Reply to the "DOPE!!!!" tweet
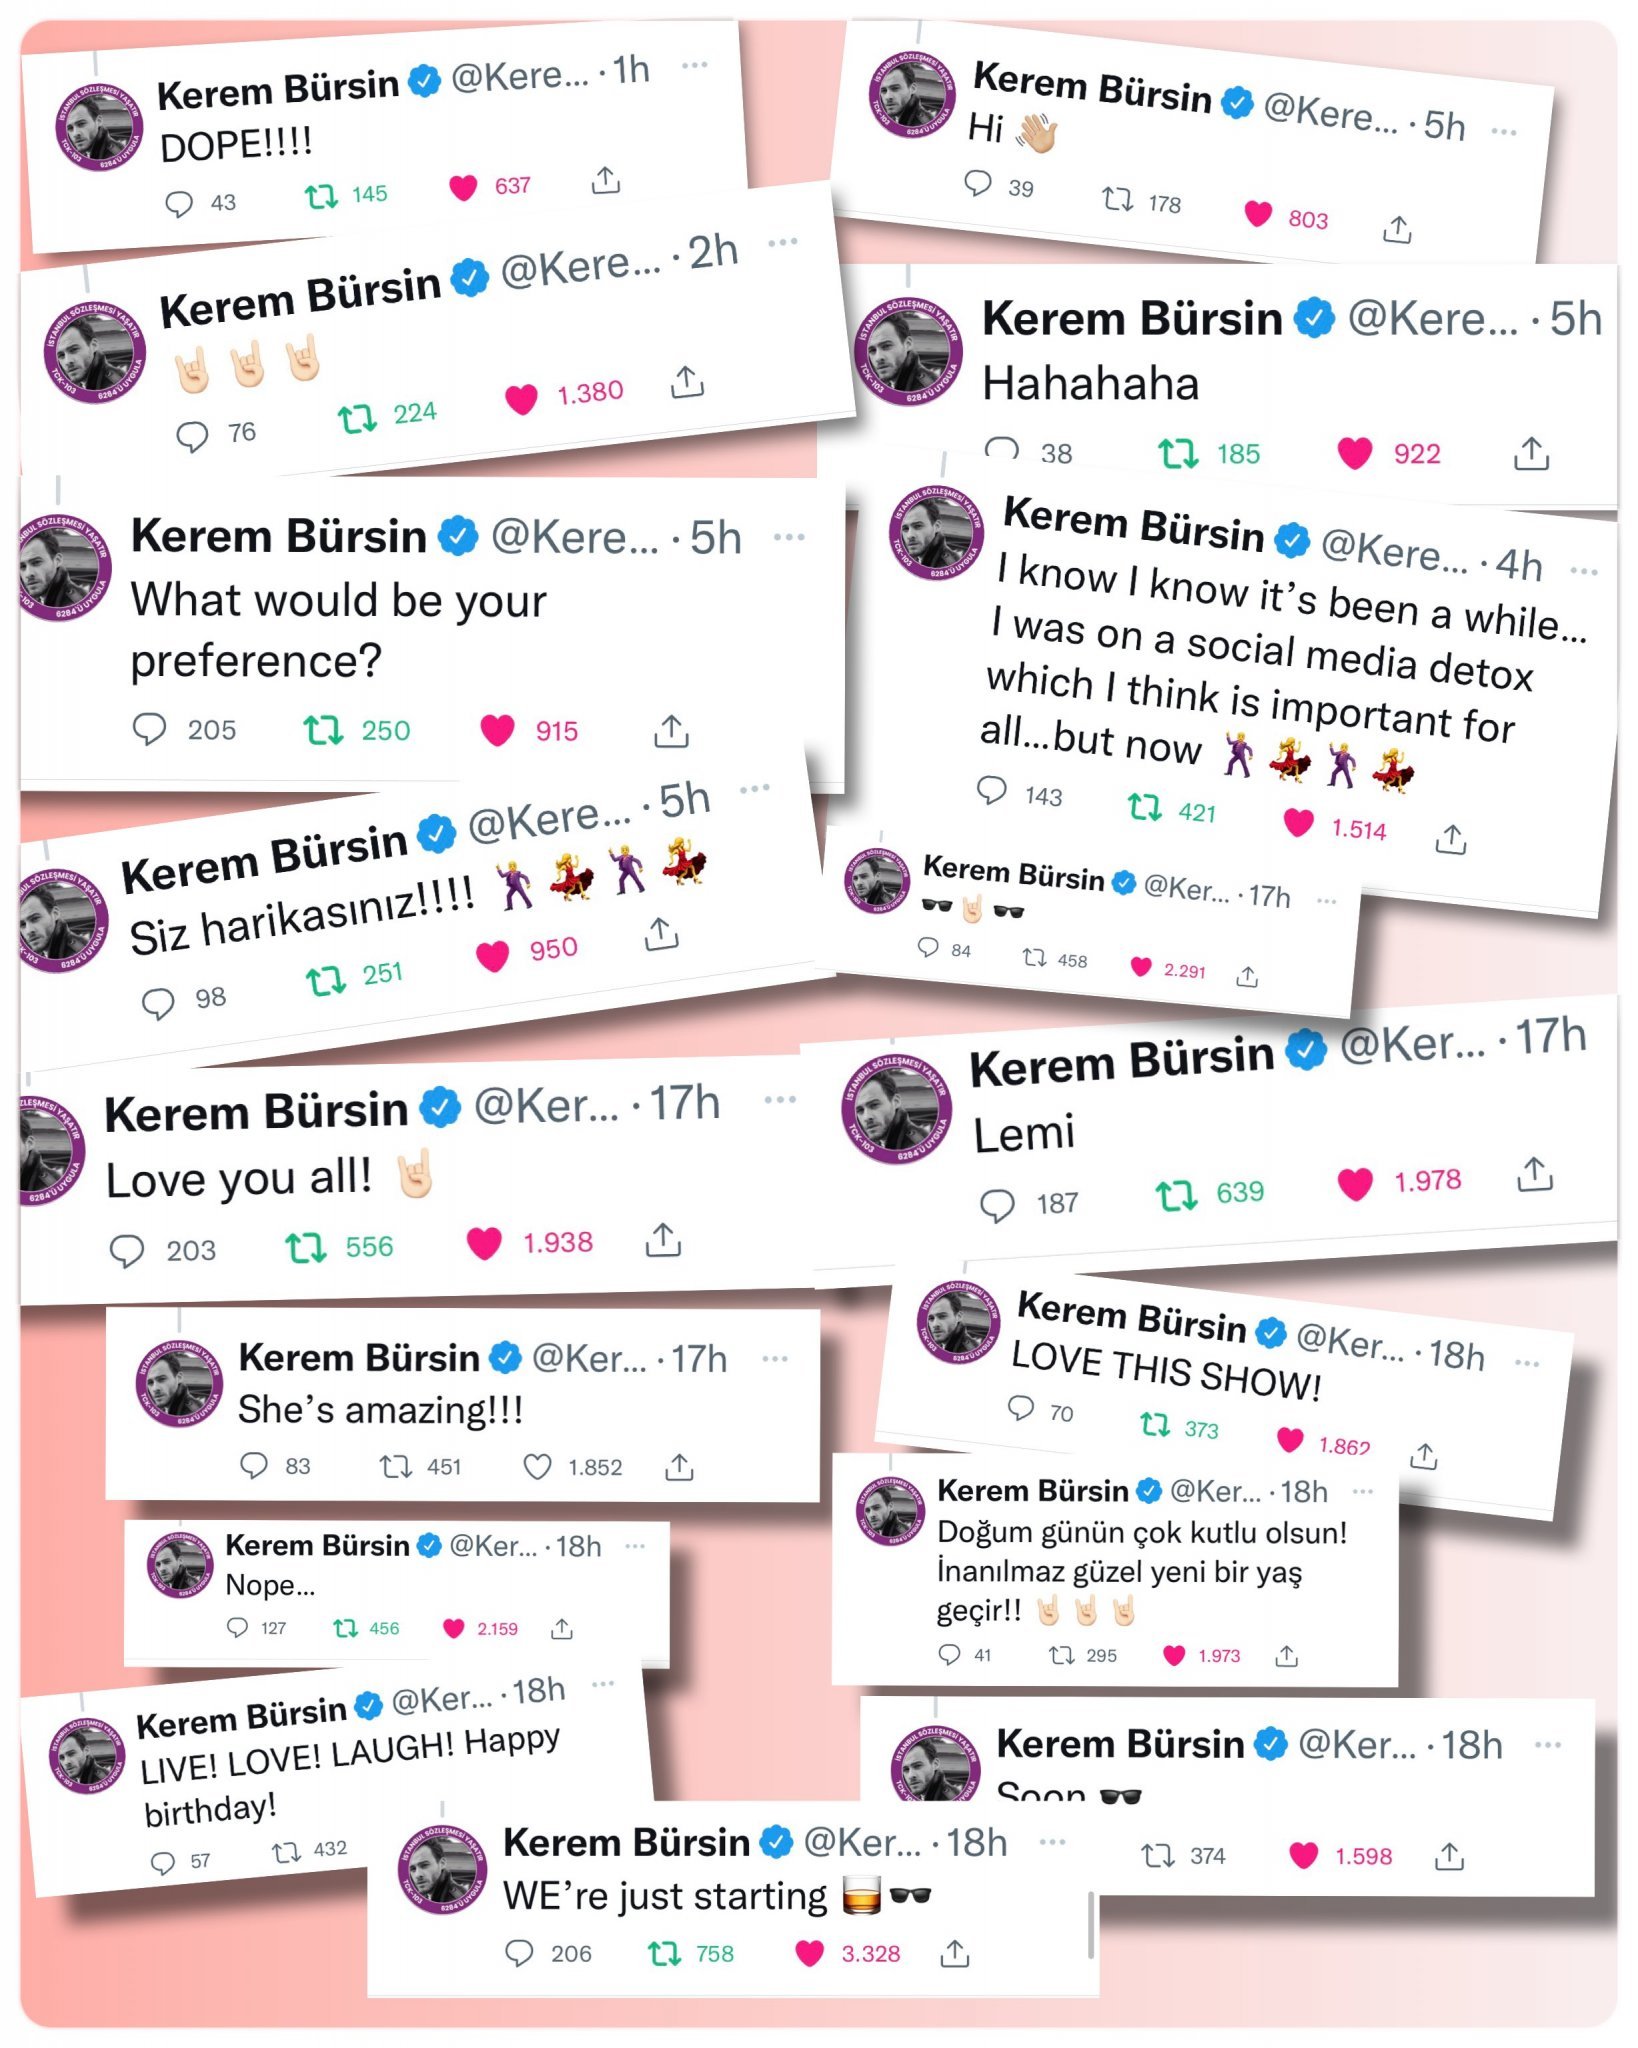This screenshot has width=1638, height=2048. [179, 204]
